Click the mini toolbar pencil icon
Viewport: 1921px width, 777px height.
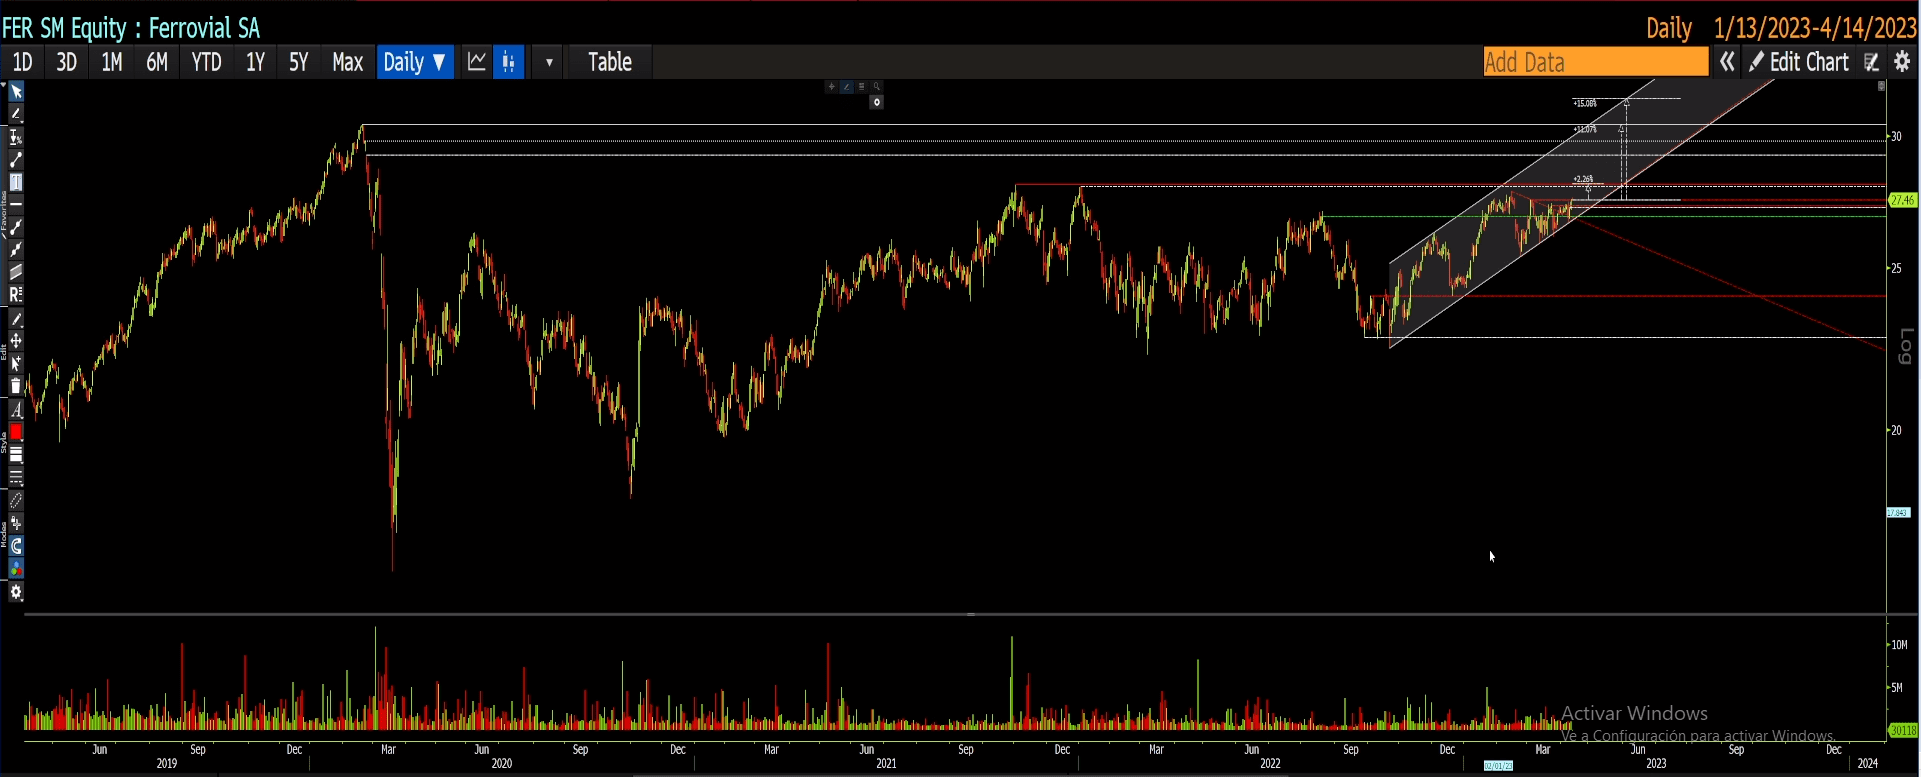(x=846, y=87)
